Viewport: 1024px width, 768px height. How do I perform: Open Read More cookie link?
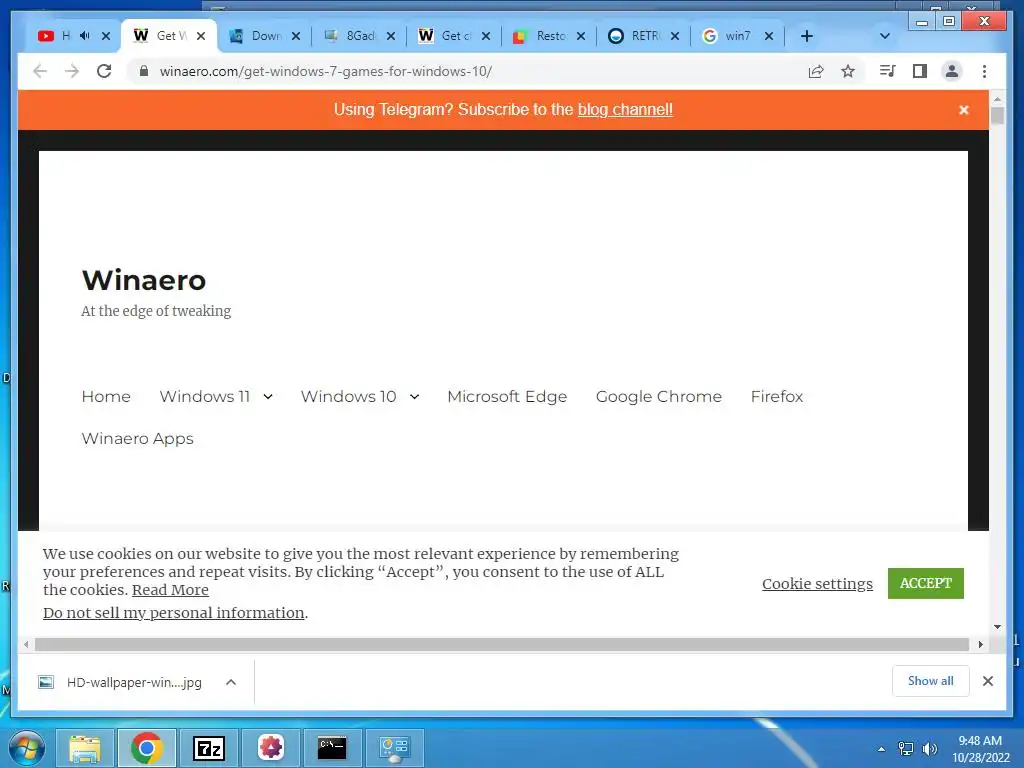170,590
